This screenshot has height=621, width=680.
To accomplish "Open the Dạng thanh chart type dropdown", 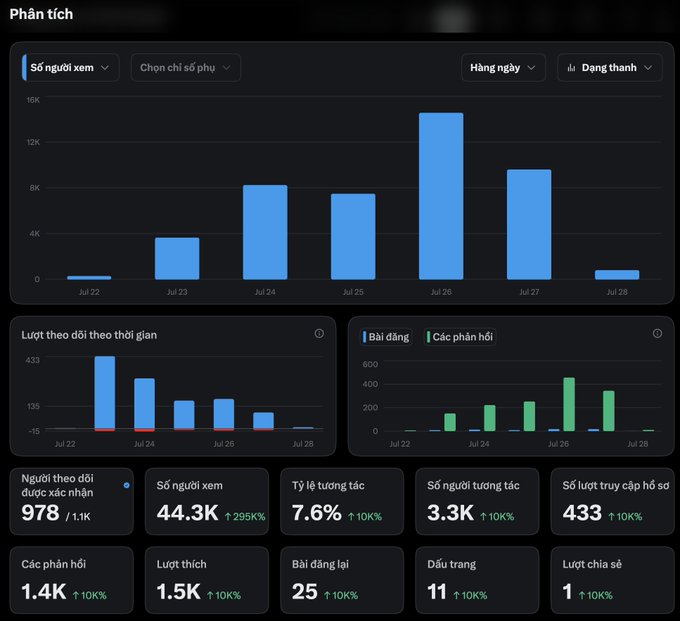I will pos(610,68).
